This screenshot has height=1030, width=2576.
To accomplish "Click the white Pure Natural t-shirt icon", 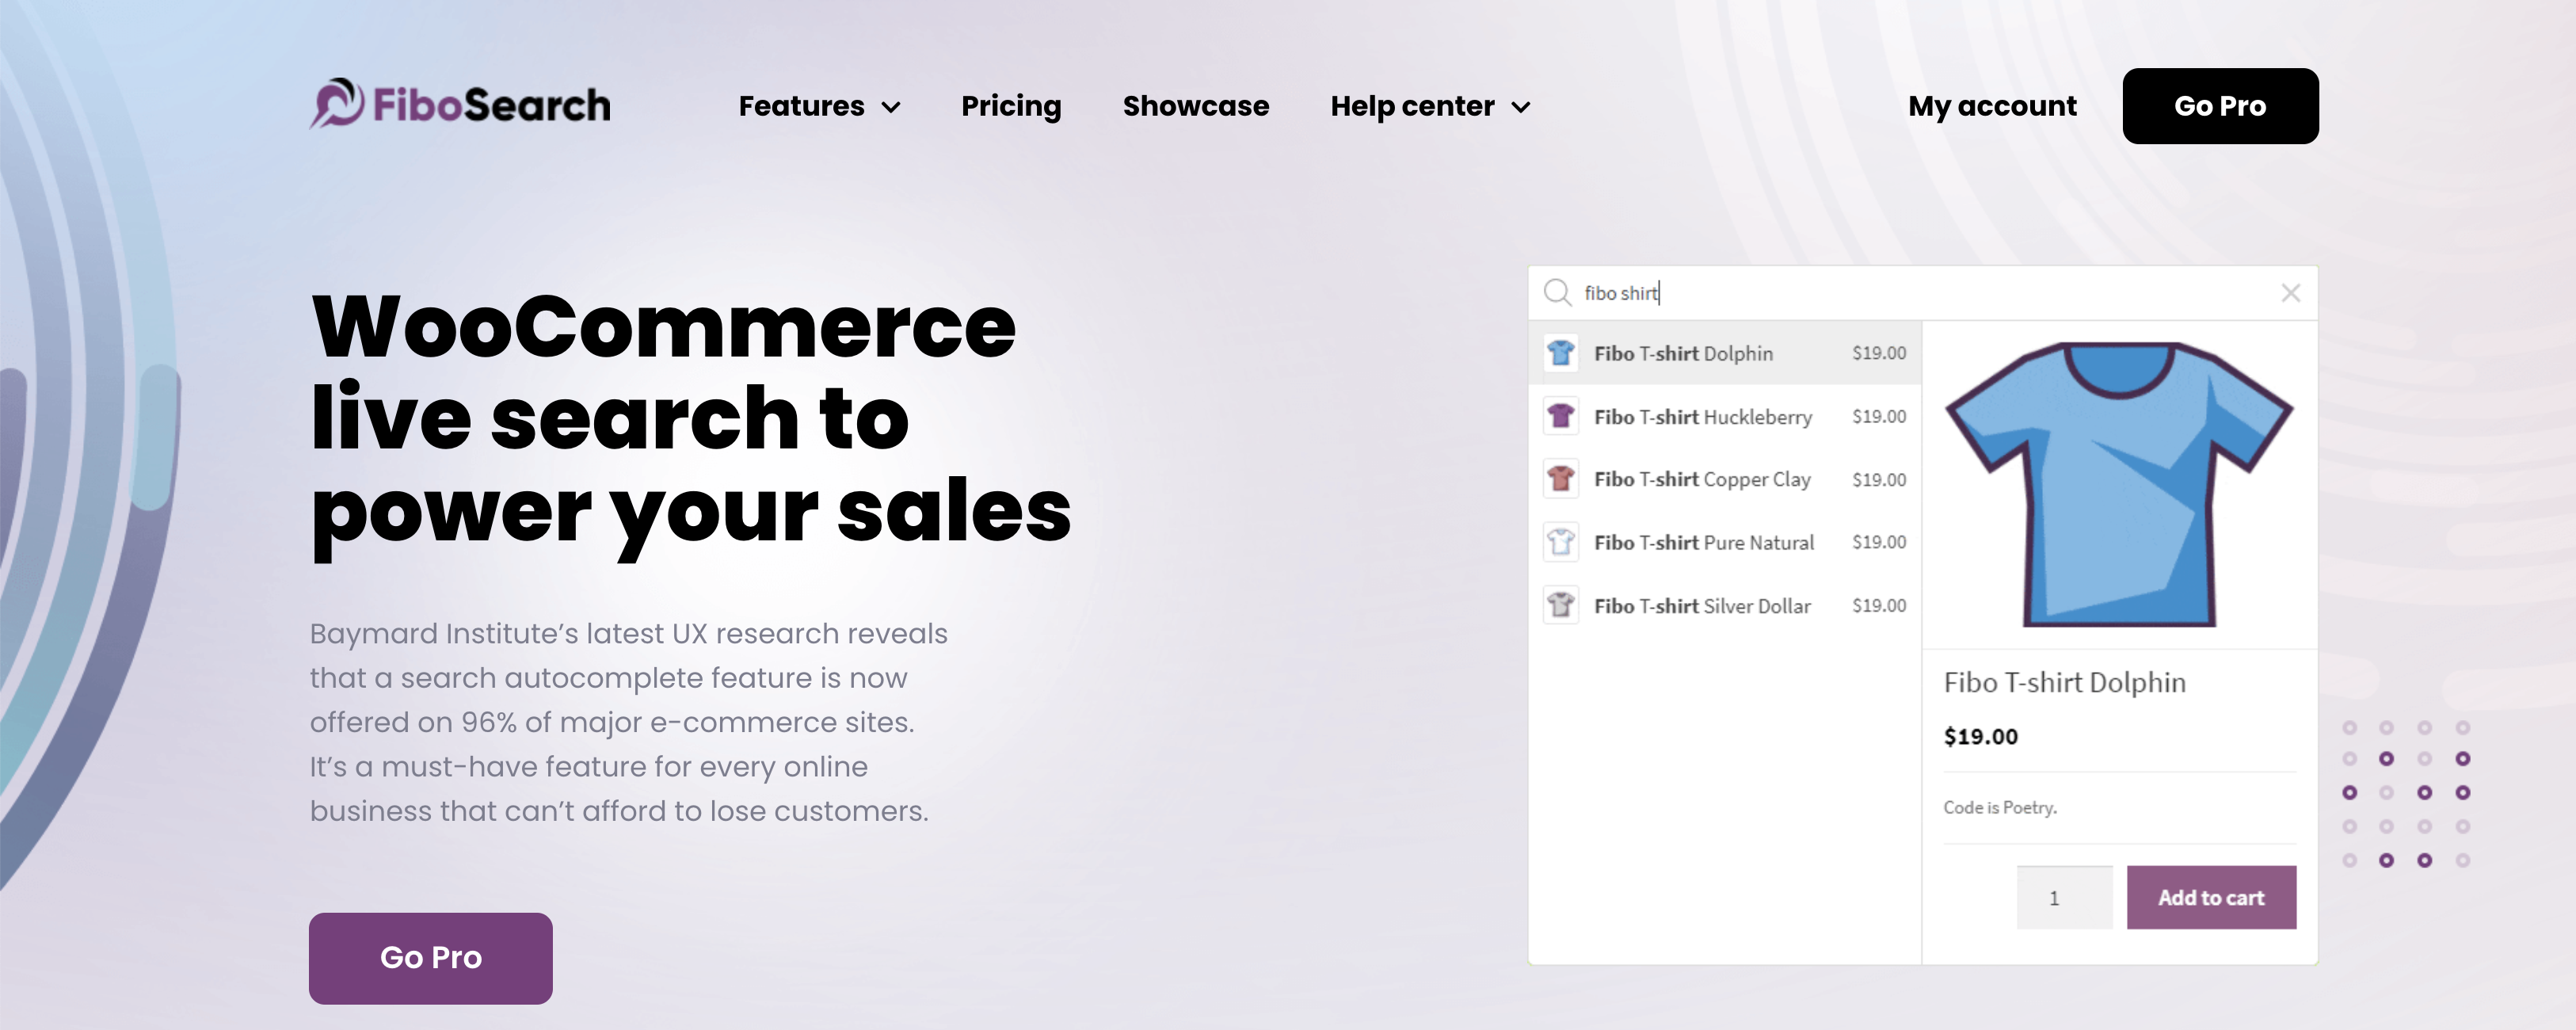I will pyautogui.click(x=1561, y=542).
